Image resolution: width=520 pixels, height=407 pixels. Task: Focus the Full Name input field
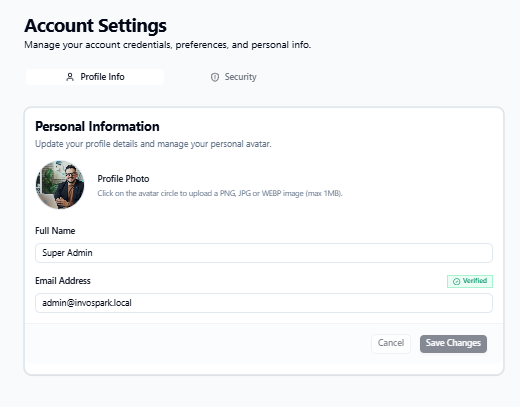(264, 253)
